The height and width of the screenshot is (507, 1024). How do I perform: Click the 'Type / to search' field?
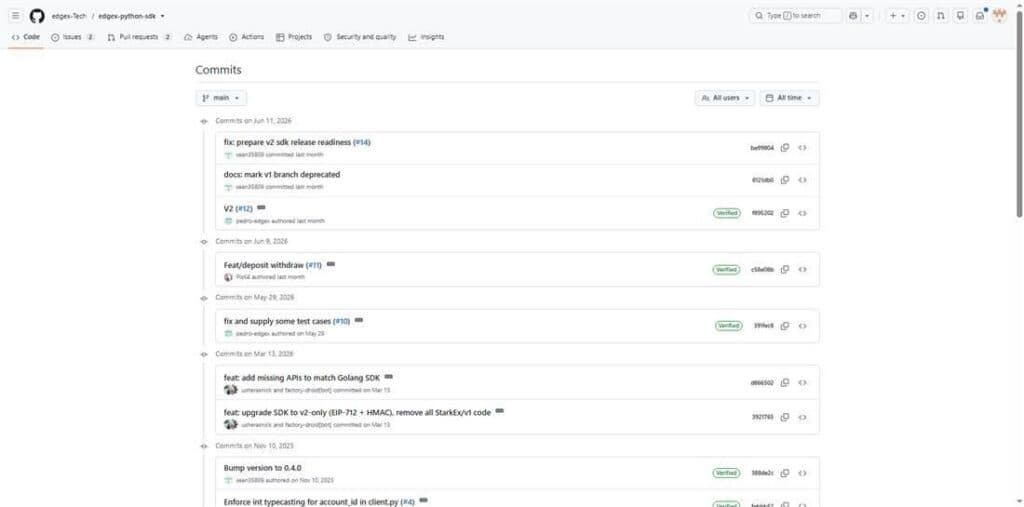click(795, 16)
